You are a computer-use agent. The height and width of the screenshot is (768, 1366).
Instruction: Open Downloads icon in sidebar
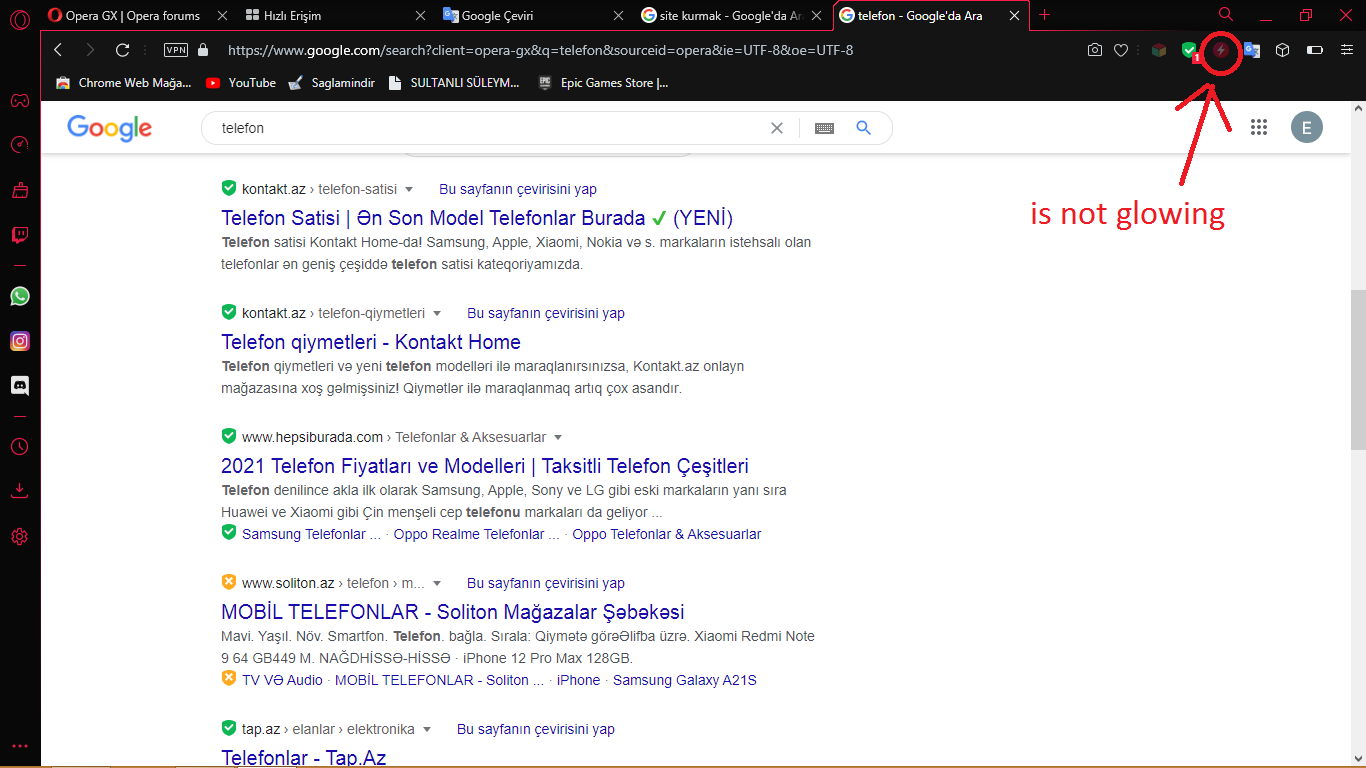pyautogui.click(x=19, y=491)
